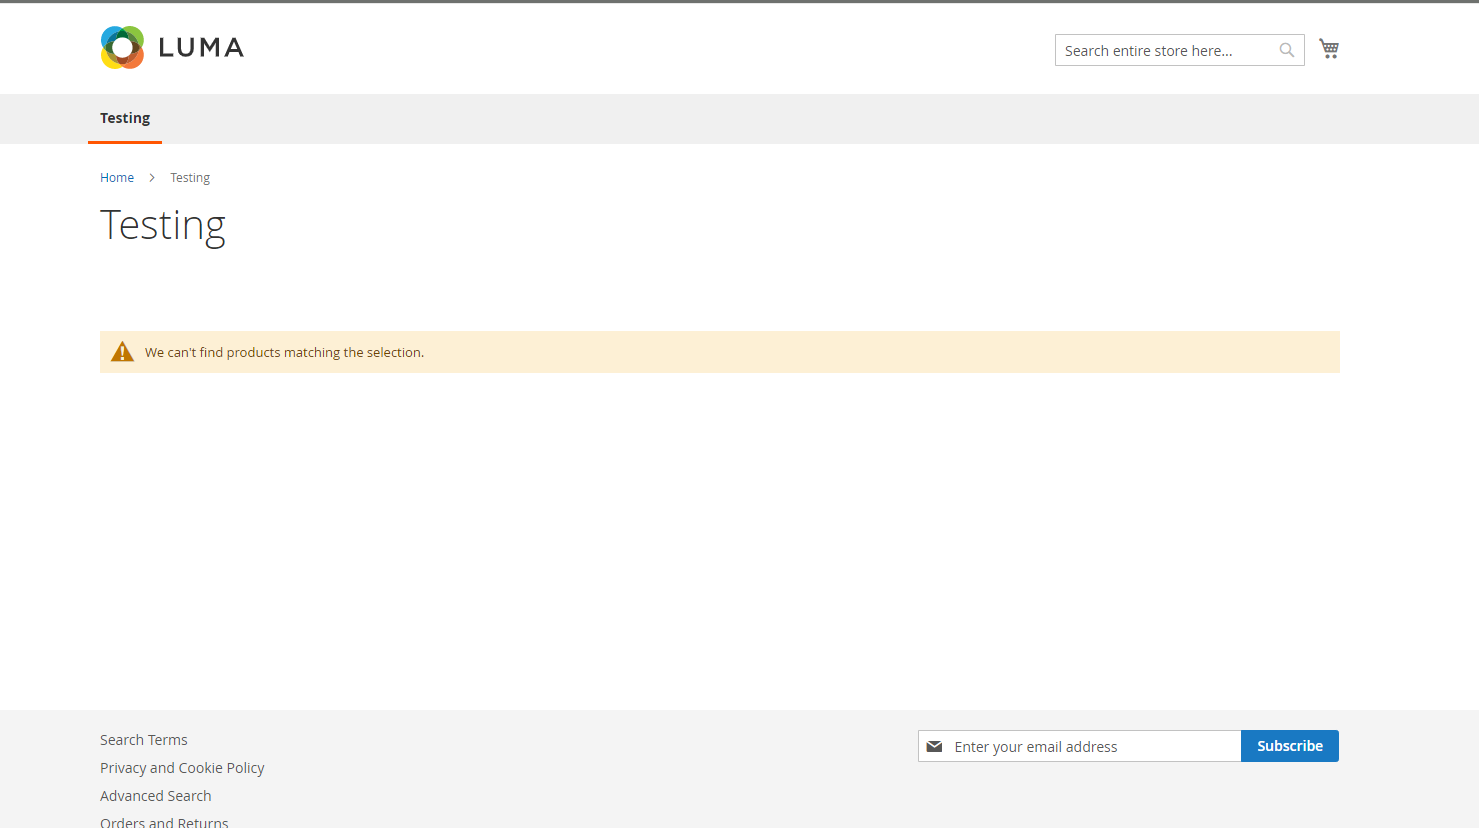The image size is (1479, 828).
Task: Click the Subscribe button
Action: tap(1290, 746)
